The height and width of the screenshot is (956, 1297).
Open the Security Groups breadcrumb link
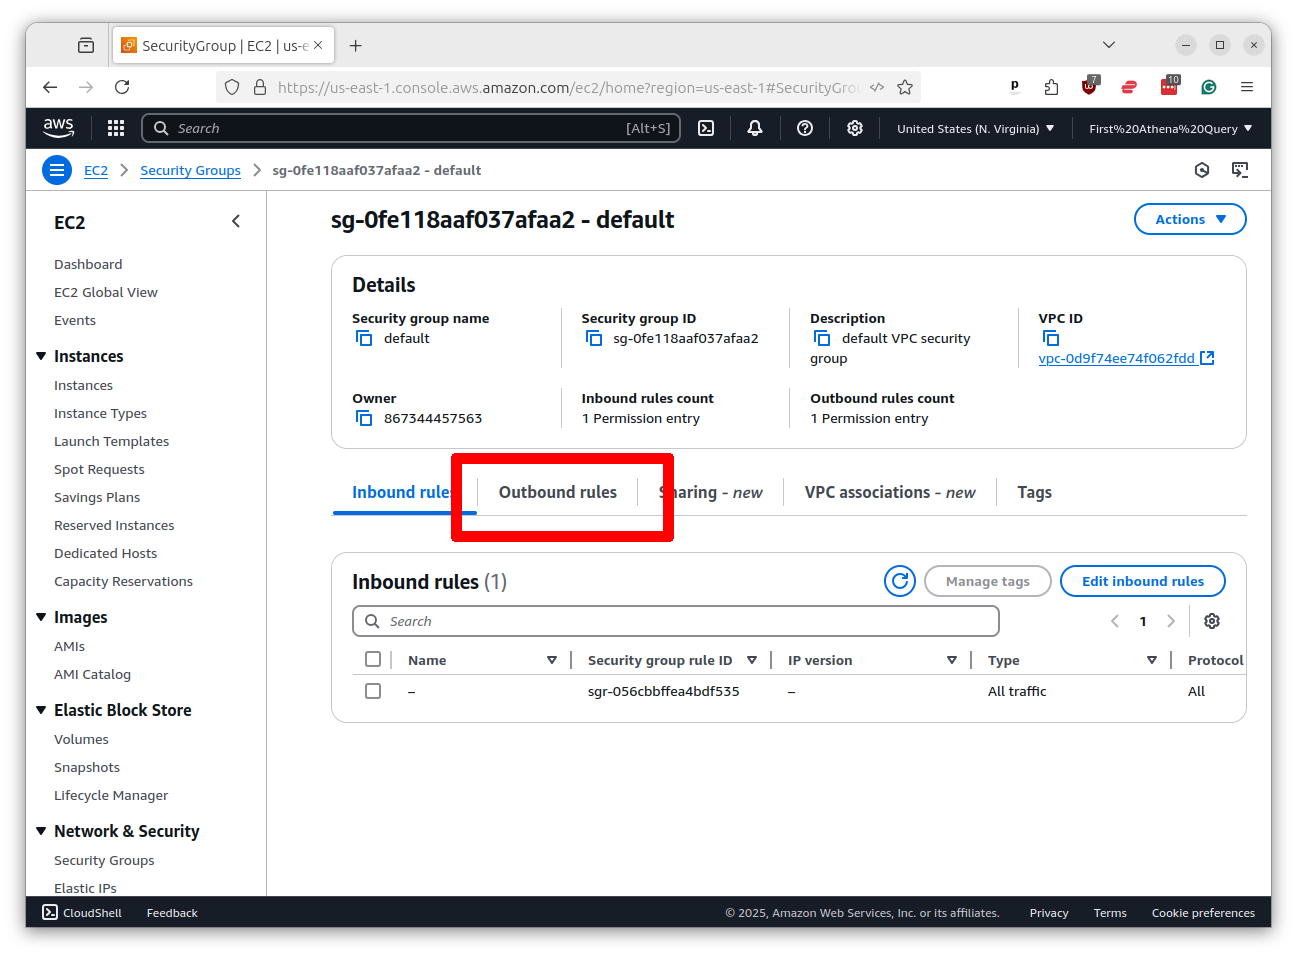(190, 170)
